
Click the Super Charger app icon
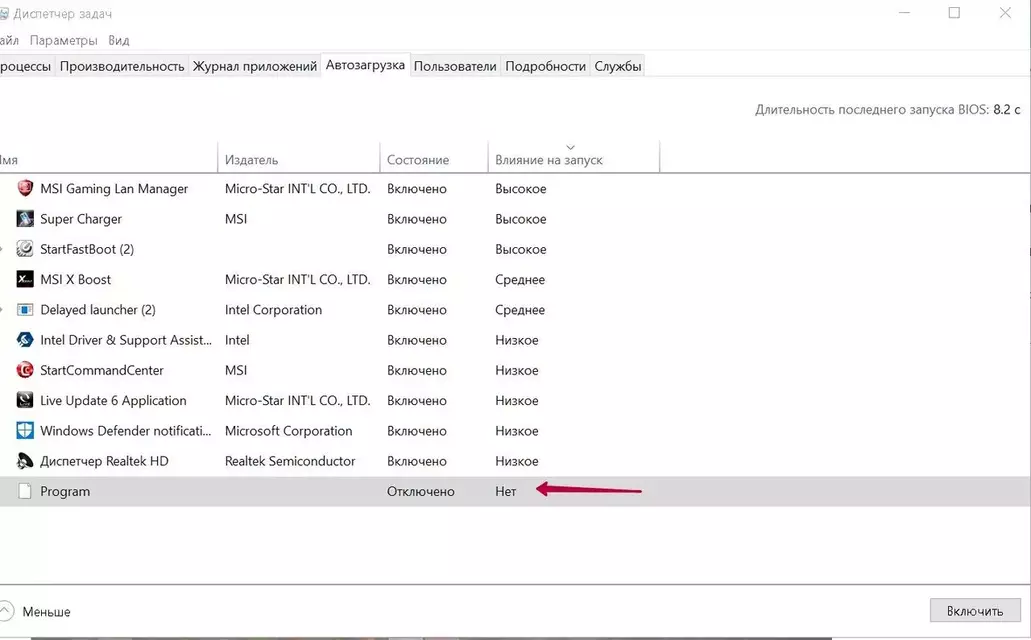click(x=25, y=219)
